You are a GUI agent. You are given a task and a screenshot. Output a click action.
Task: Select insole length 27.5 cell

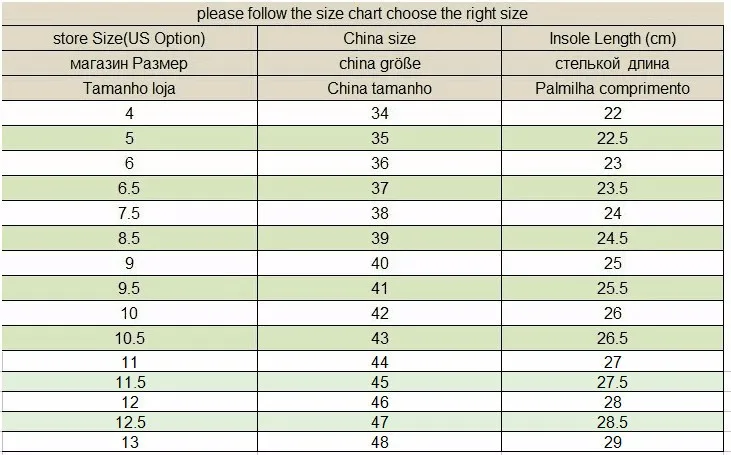point(613,382)
